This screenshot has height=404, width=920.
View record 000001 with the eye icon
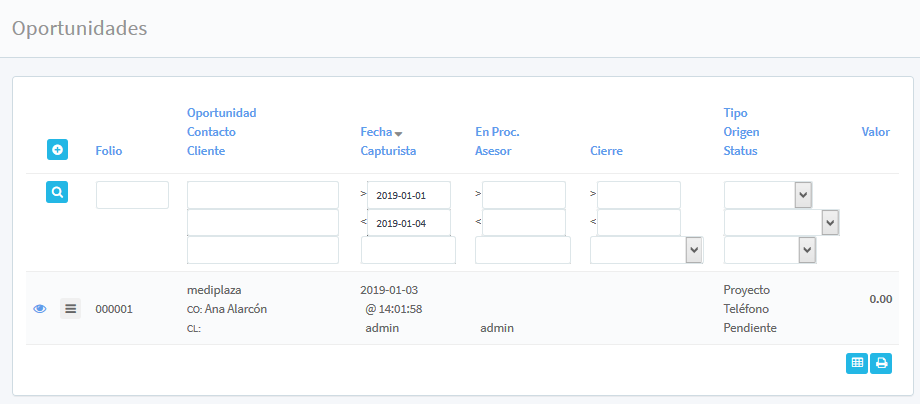click(40, 309)
